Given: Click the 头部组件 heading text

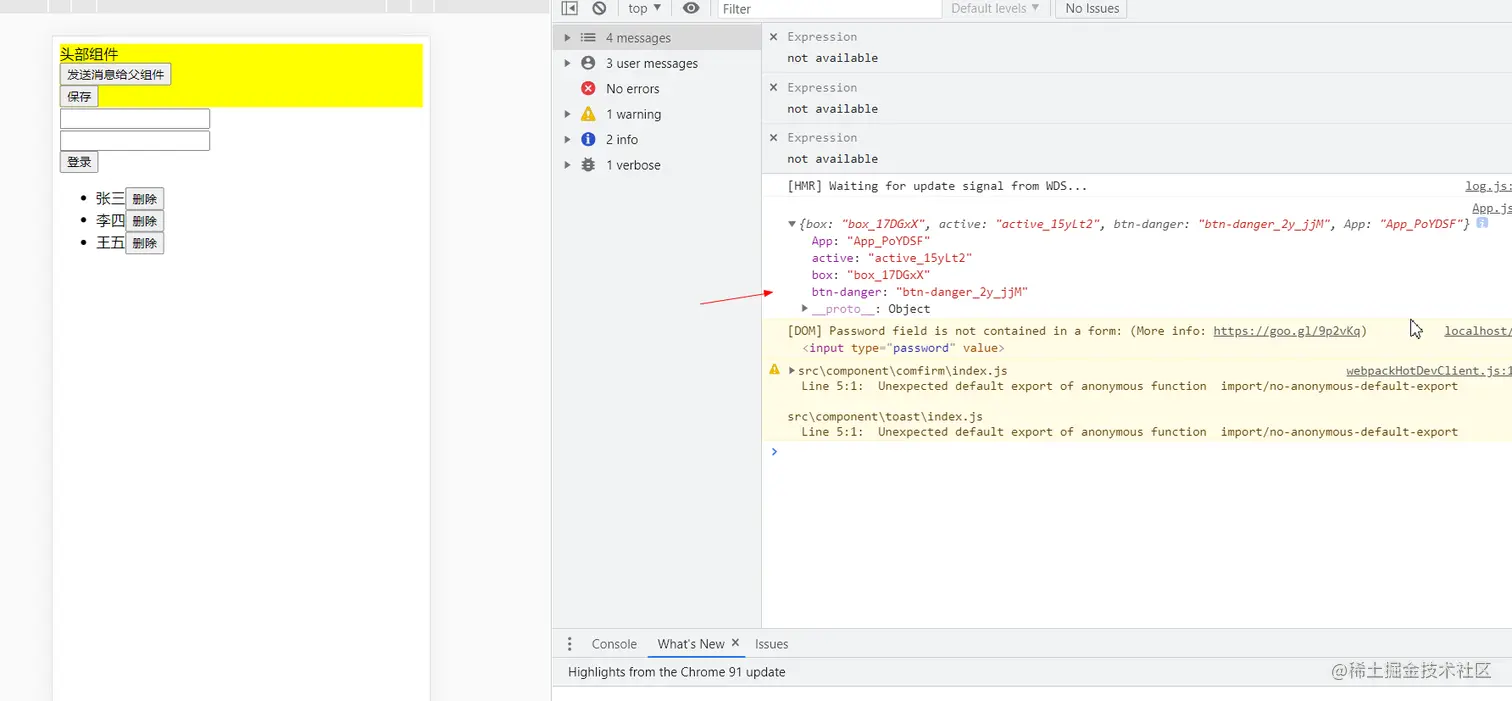Looking at the screenshot, I should 89,54.
